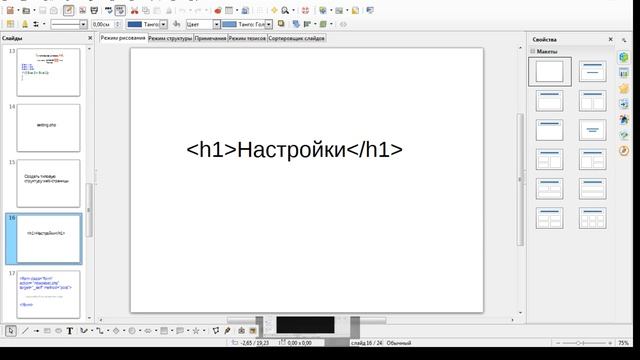Image resolution: width=640 pixels, height=360 pixels.
Task: Expand the Curve tool dropdown arrow
Action: (x=92, y=331)
